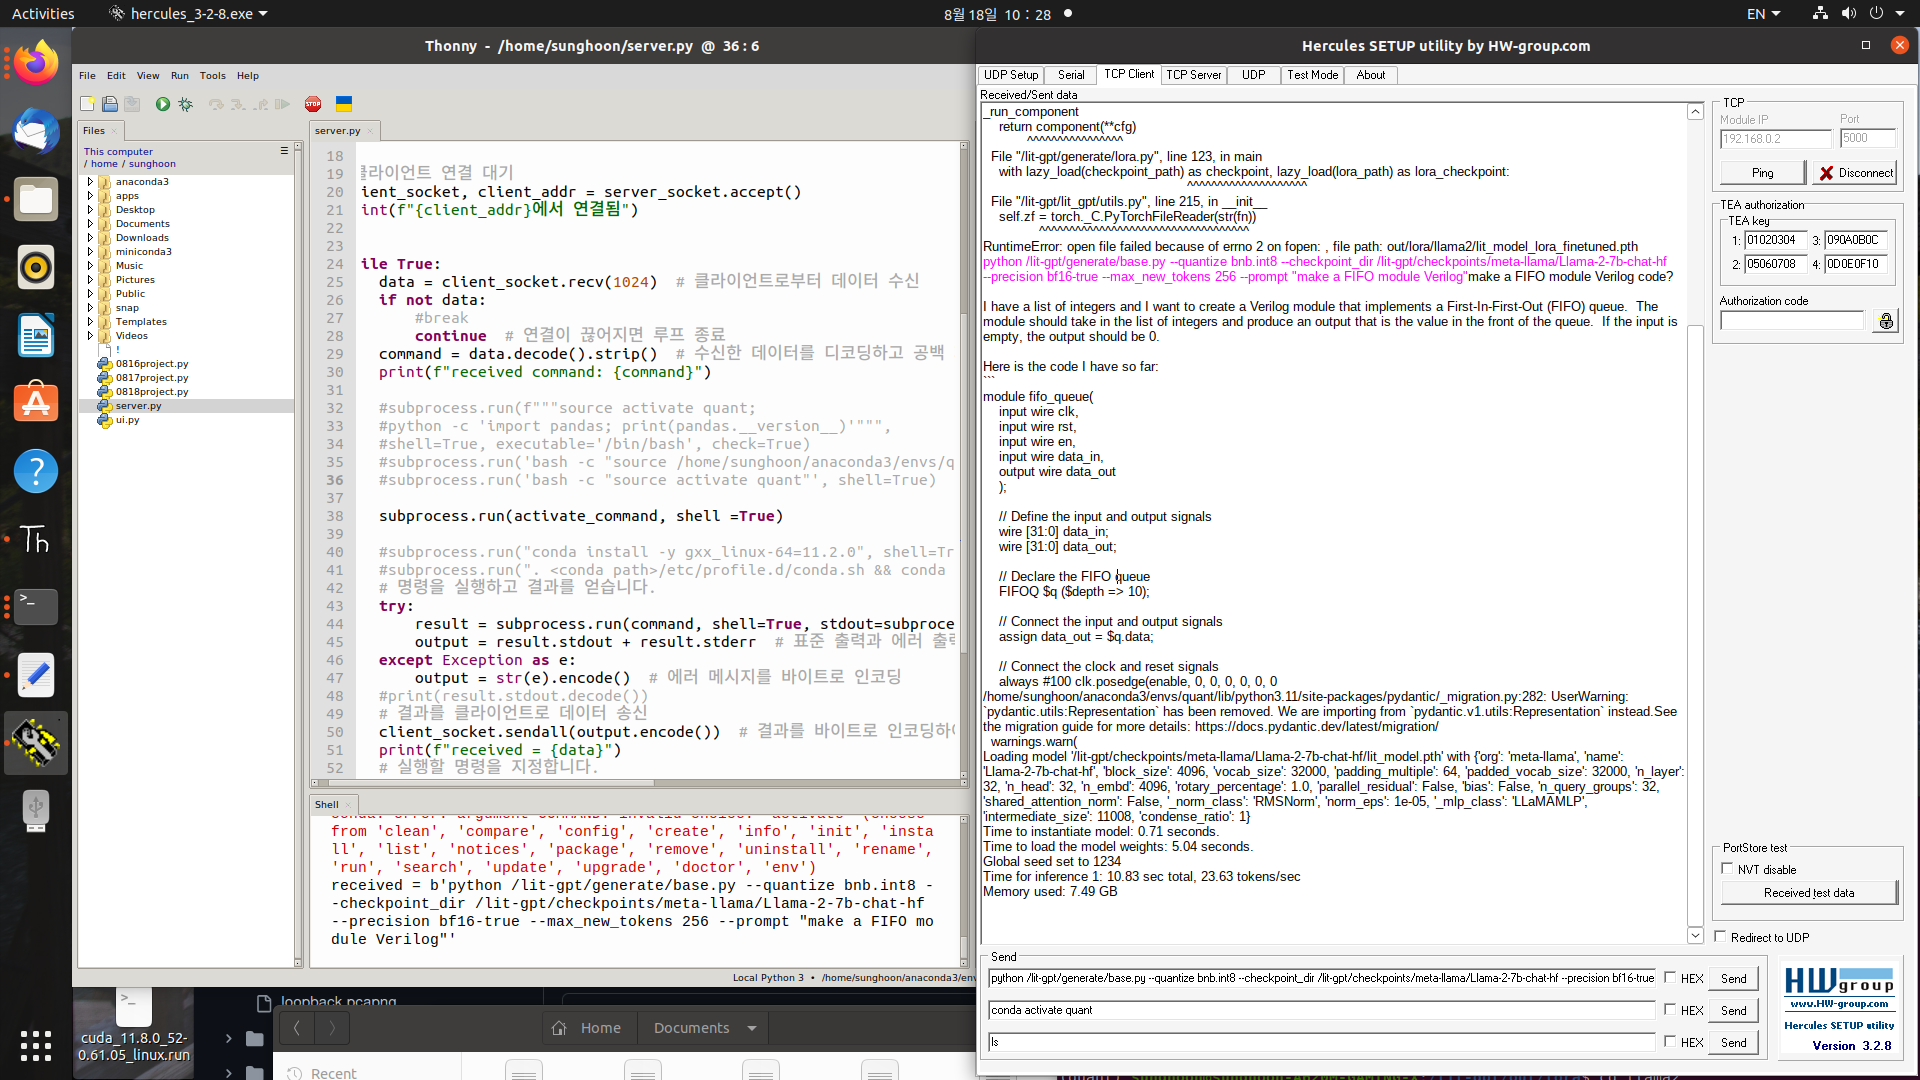Expand the Documents folder in Files
Screen dimensions: 1920x1080
(x=90, y=224)
